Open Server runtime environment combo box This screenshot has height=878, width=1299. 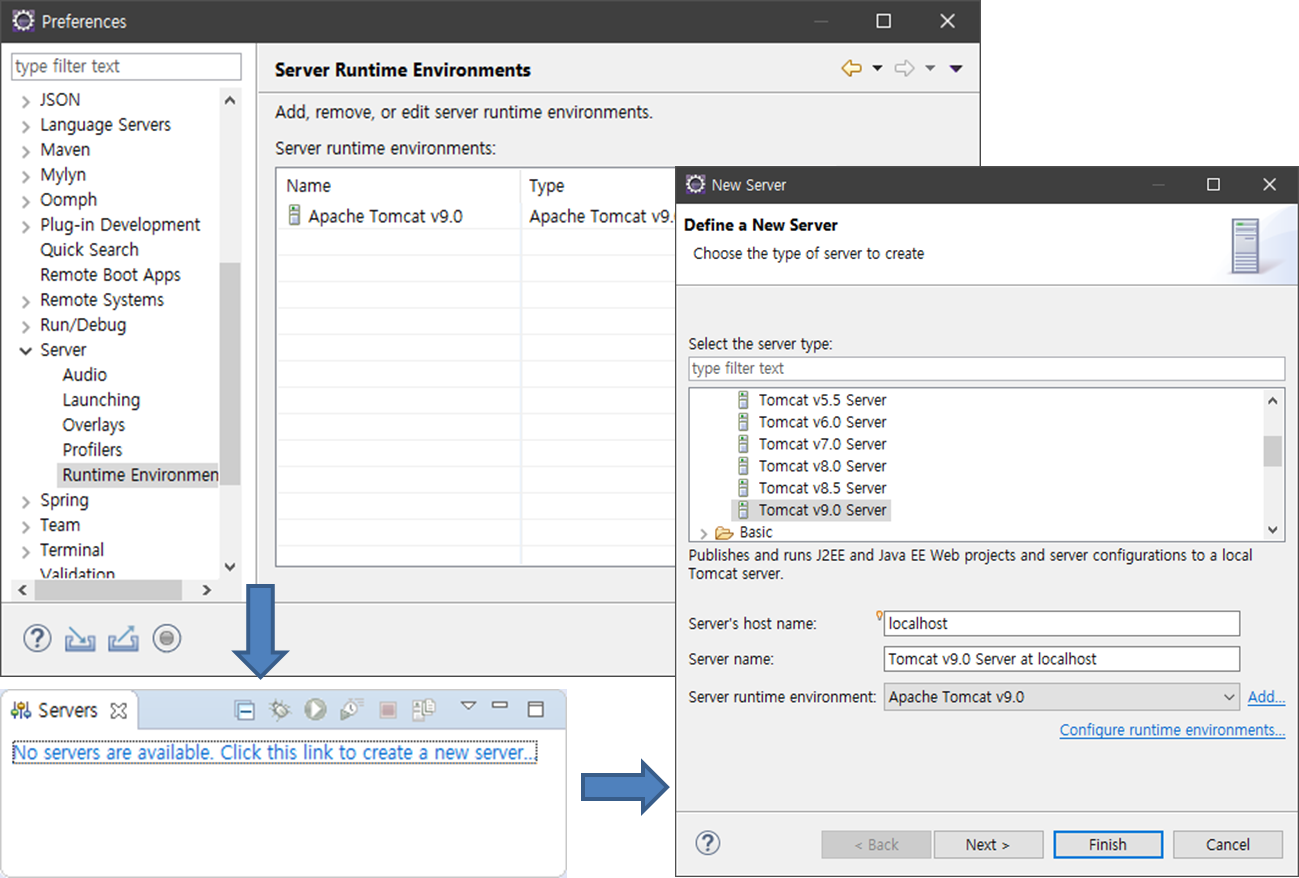tap(1062, 697)
